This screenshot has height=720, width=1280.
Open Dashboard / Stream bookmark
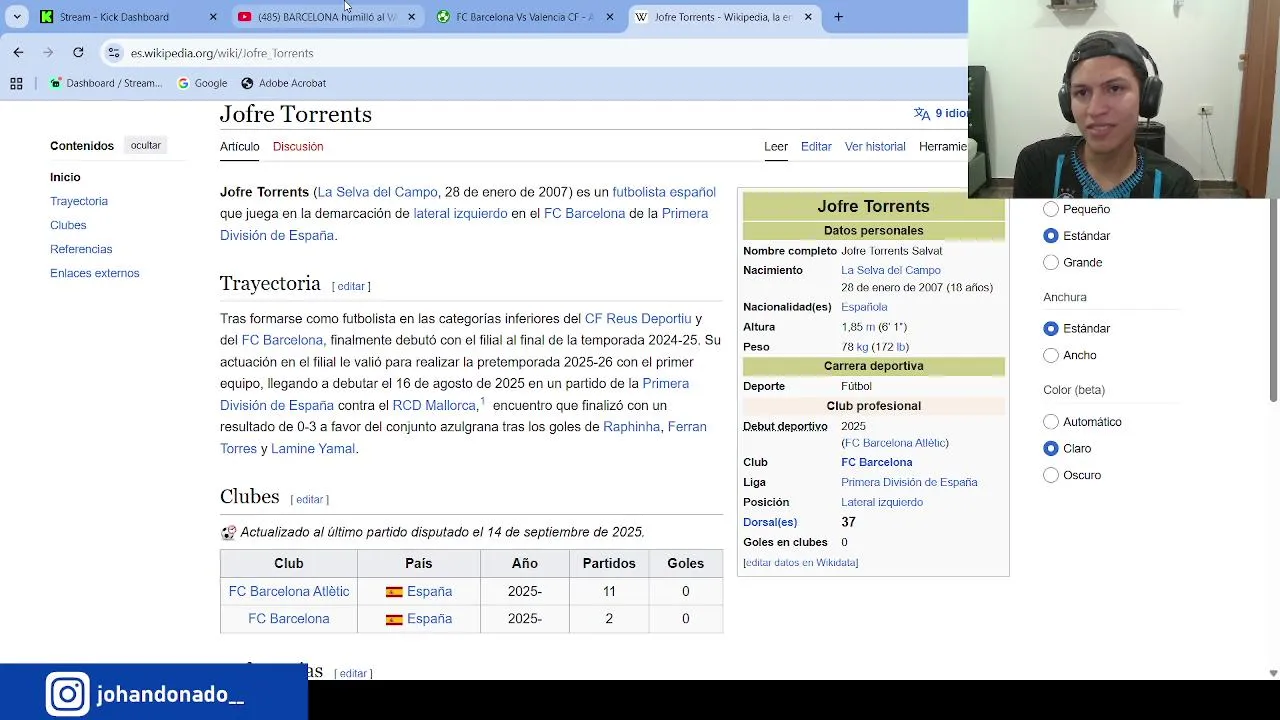point(106,83)
